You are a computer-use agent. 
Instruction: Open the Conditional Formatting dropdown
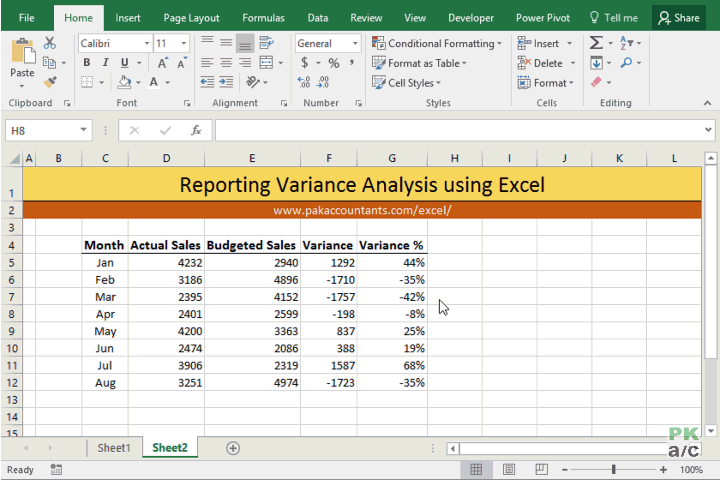[436, 43]
